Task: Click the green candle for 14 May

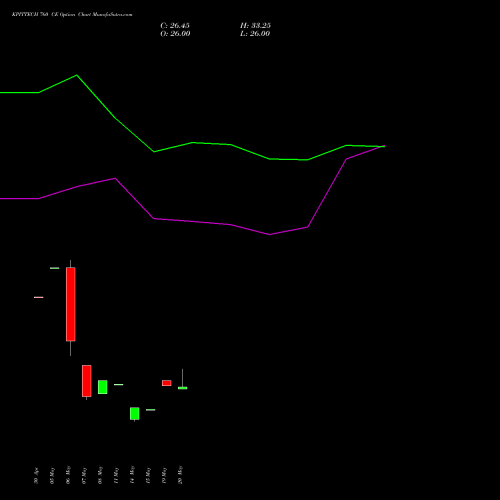Action: pyautogui.click(x=135, y=414)
